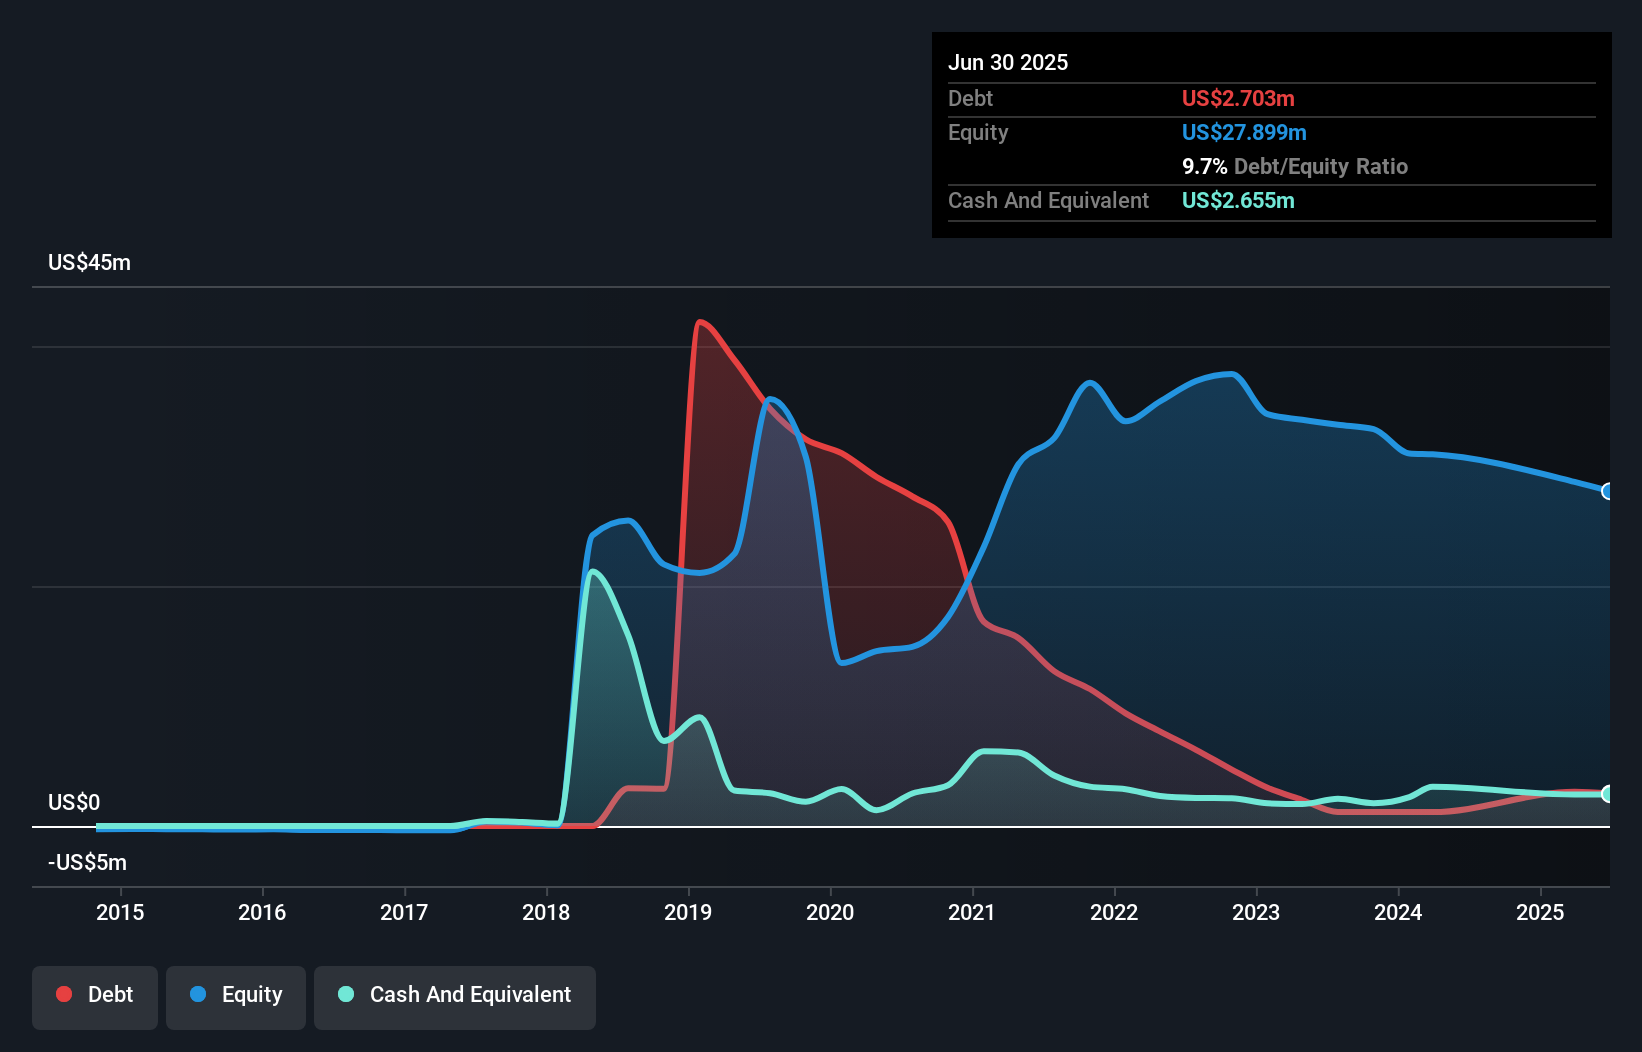Click the 2020 x-axis label
The width and height of the screenshot is (1642, 1052).
[x=830, y=912]
